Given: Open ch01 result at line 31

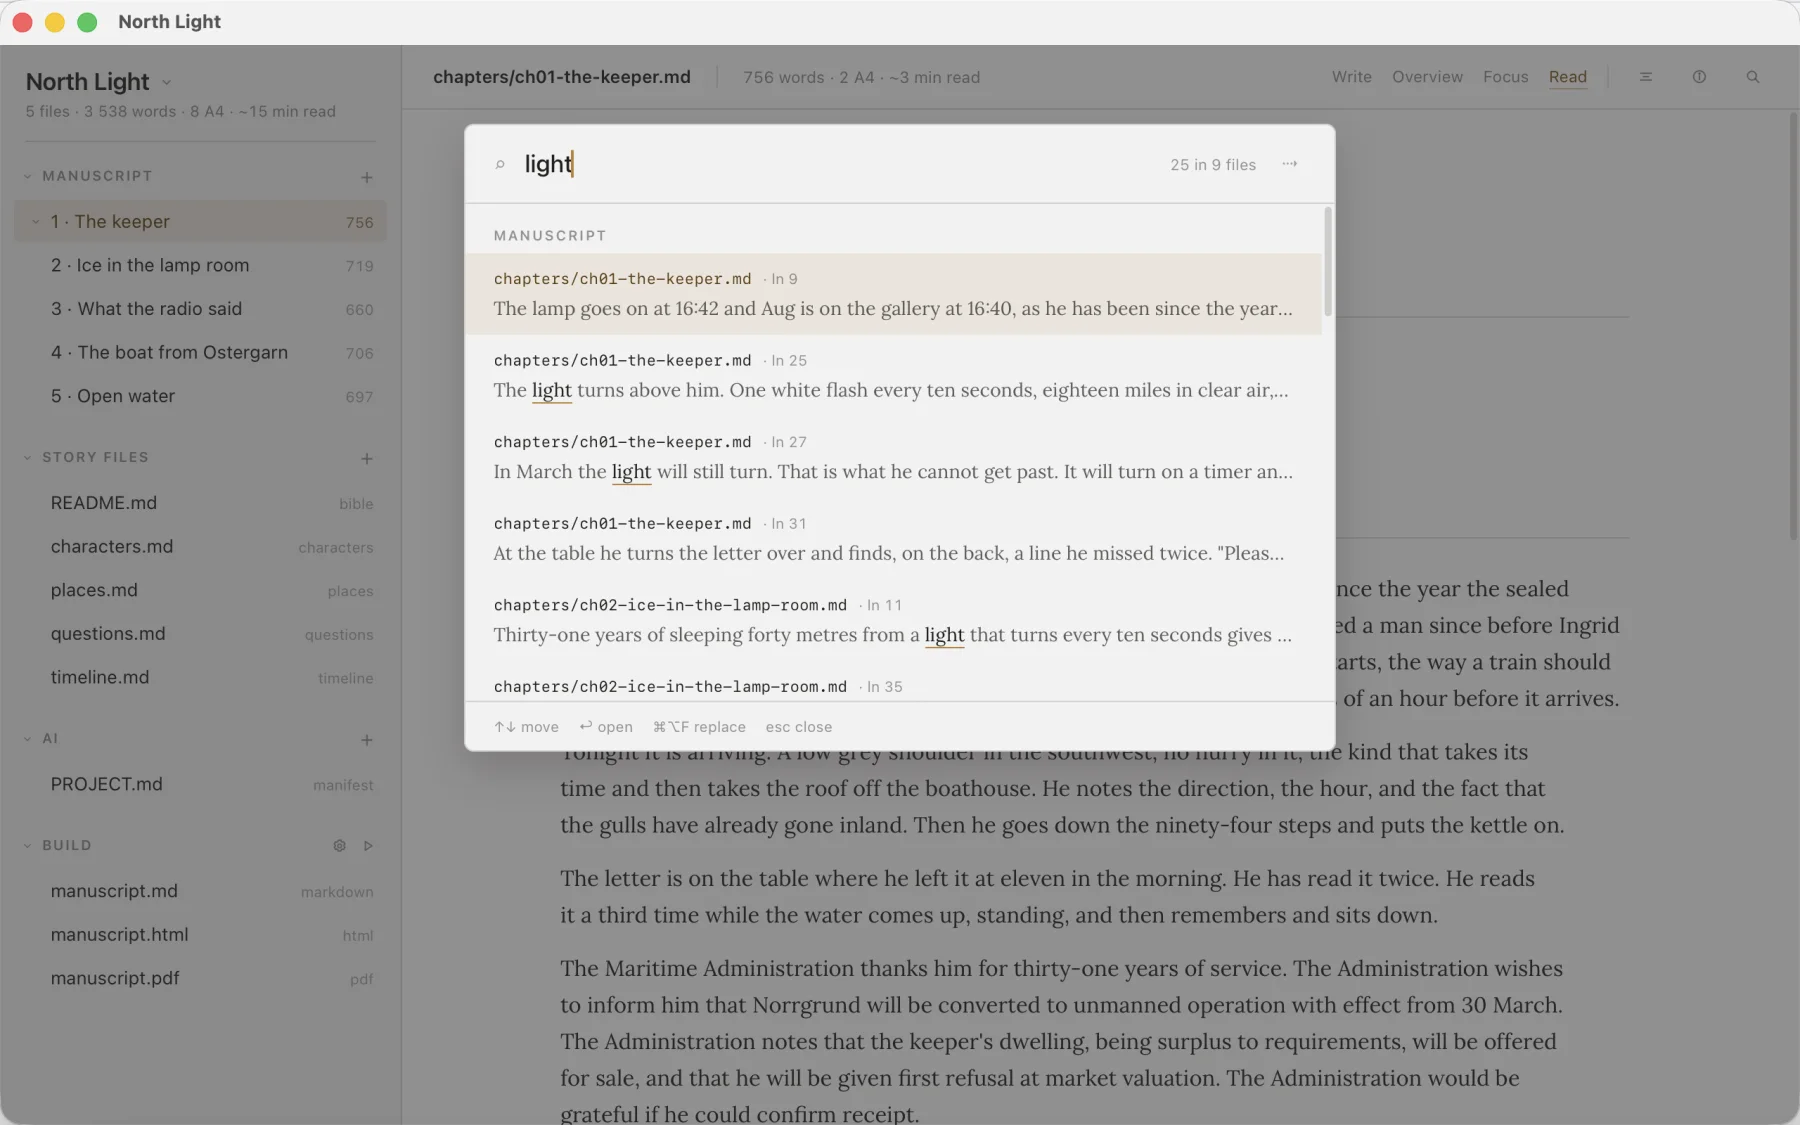Looking at the screenshot, I should tap(893, 539).
